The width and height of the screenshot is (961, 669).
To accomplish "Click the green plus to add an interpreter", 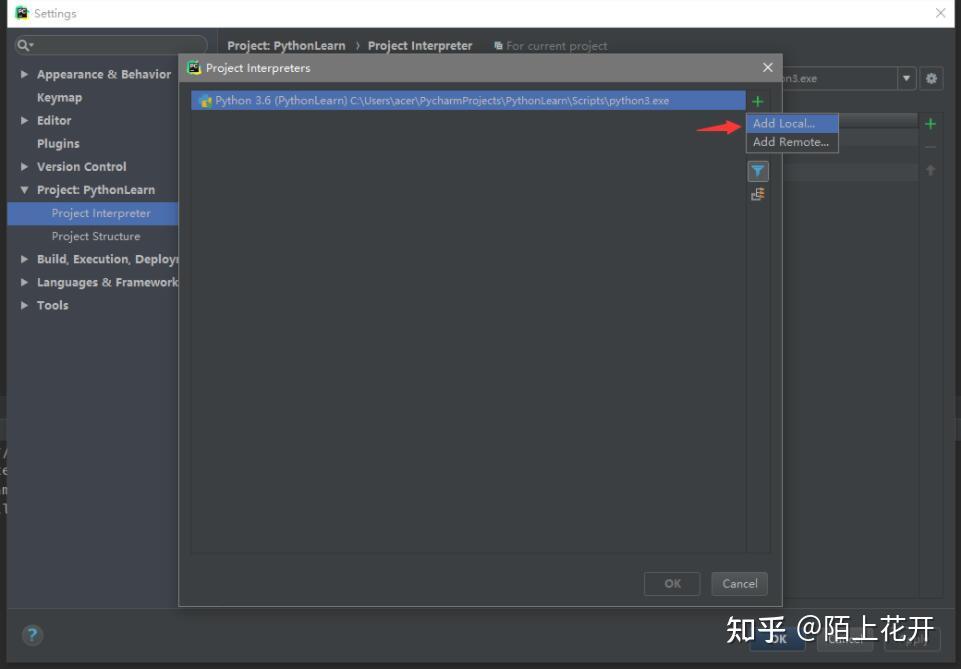I will (757, 101).
